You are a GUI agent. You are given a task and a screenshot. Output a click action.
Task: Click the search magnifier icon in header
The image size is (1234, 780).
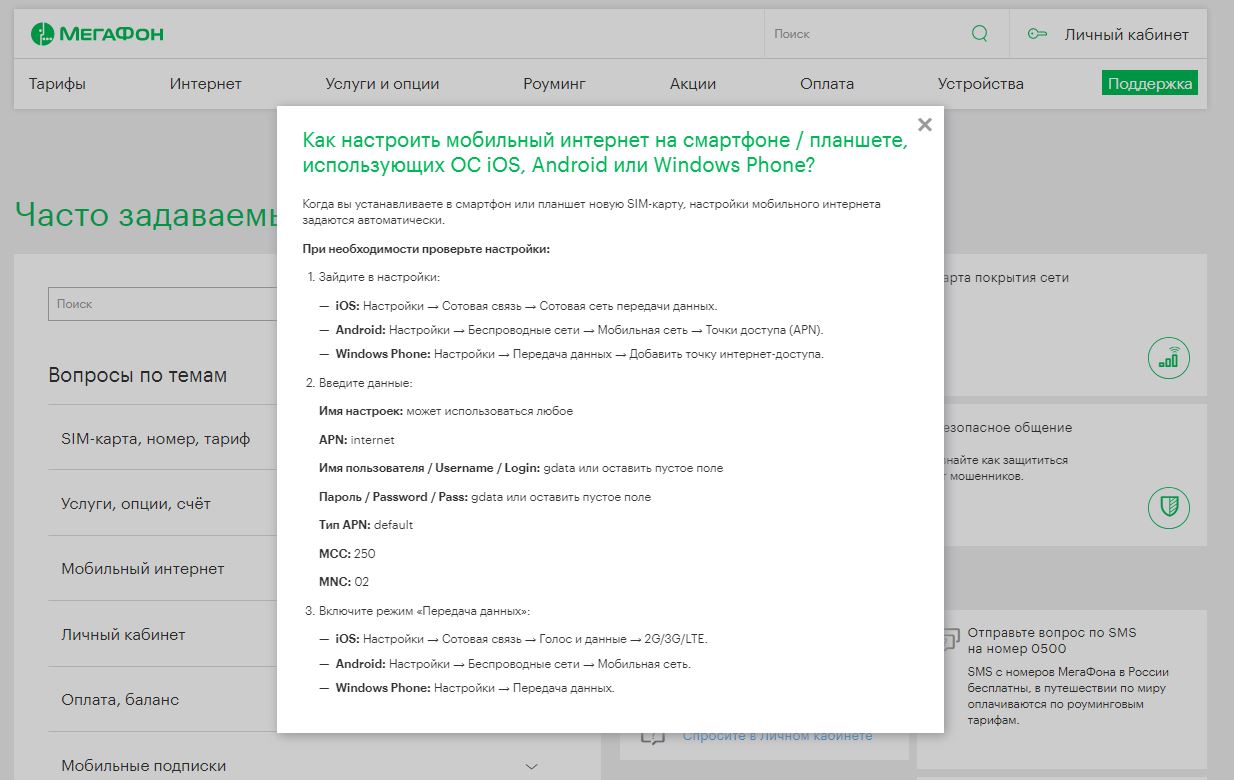pyautogui.click(x=979, y=34)
